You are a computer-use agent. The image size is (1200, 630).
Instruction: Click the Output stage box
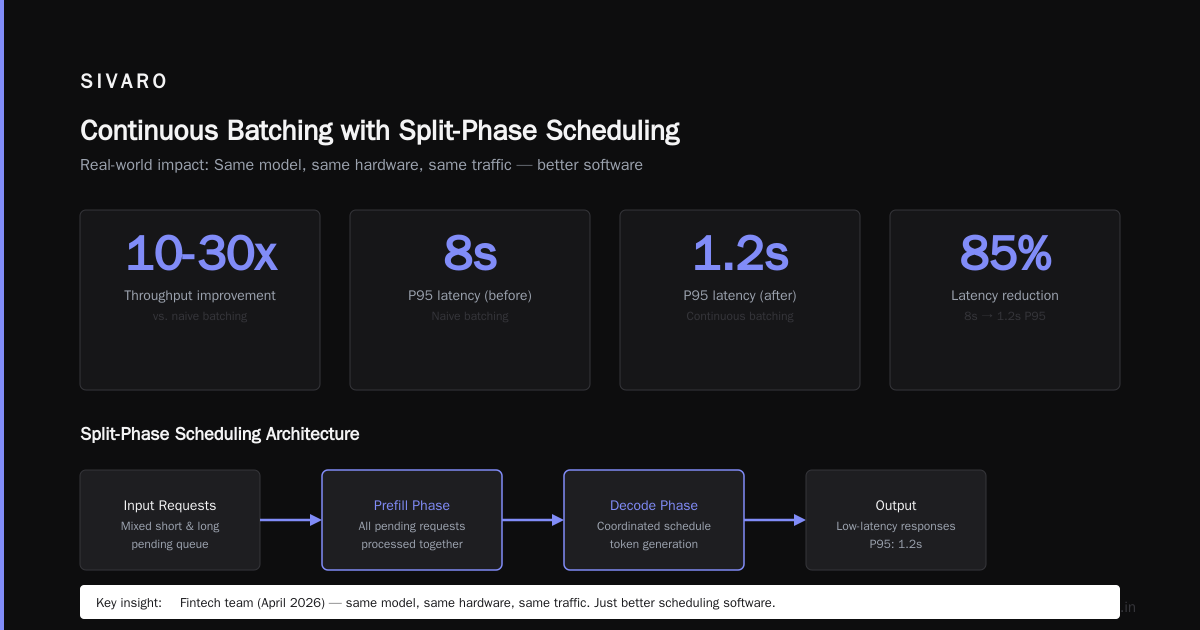pos(896,520)
